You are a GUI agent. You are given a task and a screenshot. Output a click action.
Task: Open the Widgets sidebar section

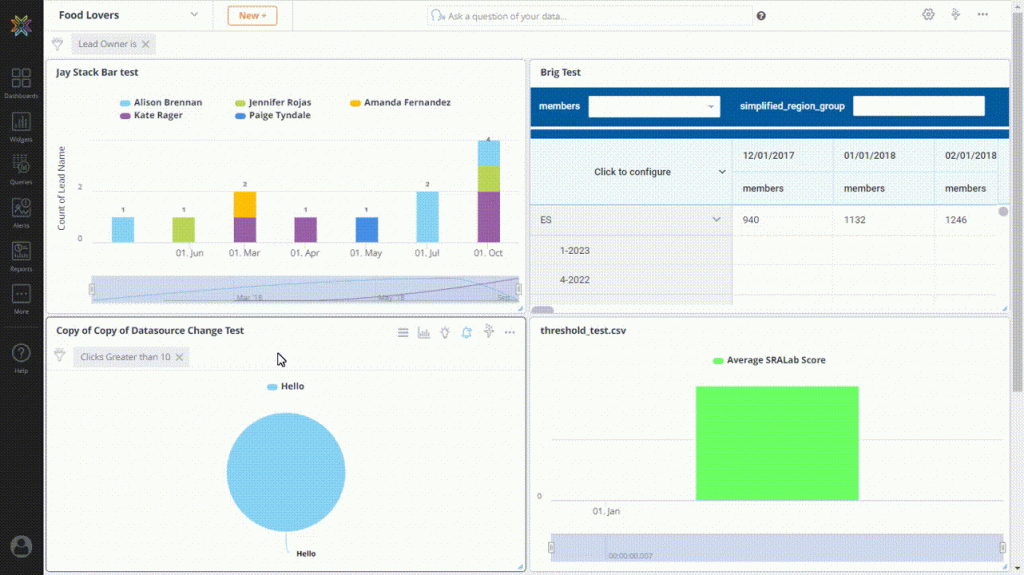21,127
